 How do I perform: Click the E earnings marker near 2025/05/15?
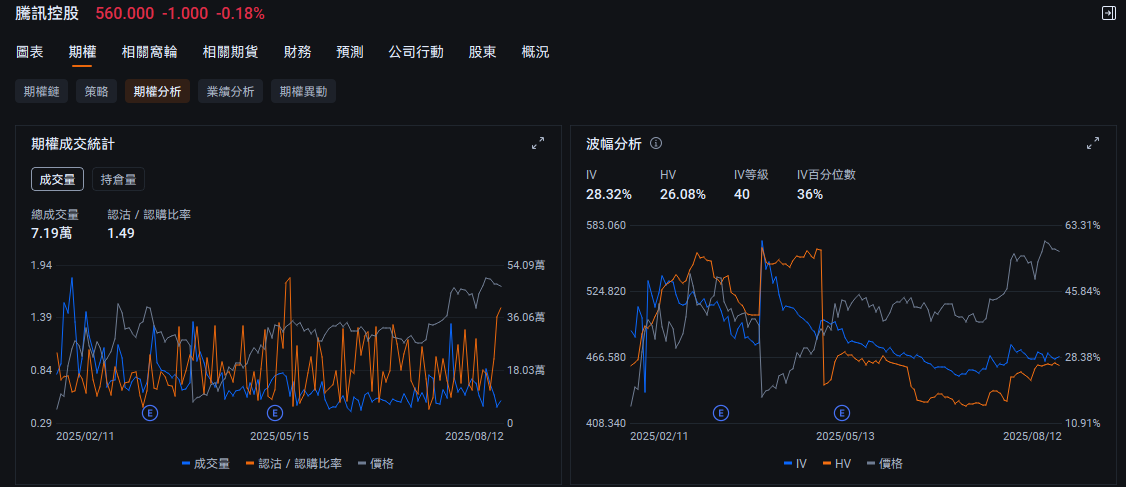(274, 413)
